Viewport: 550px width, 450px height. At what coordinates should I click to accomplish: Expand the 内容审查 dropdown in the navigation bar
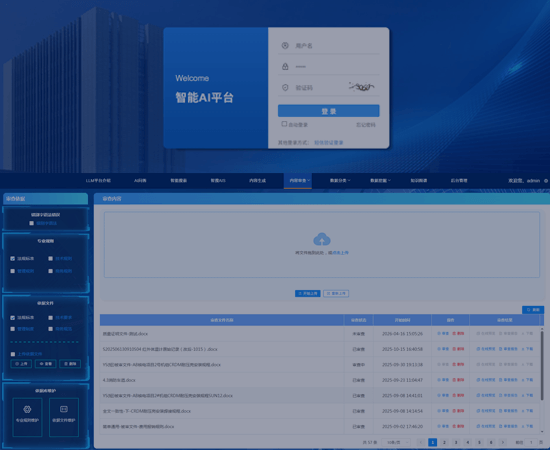[298, 181]
